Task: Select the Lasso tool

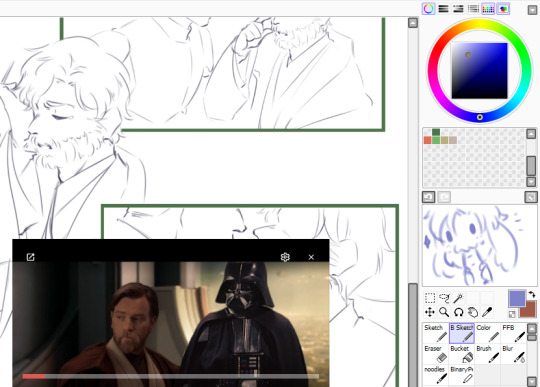Action: coord(444,297)
